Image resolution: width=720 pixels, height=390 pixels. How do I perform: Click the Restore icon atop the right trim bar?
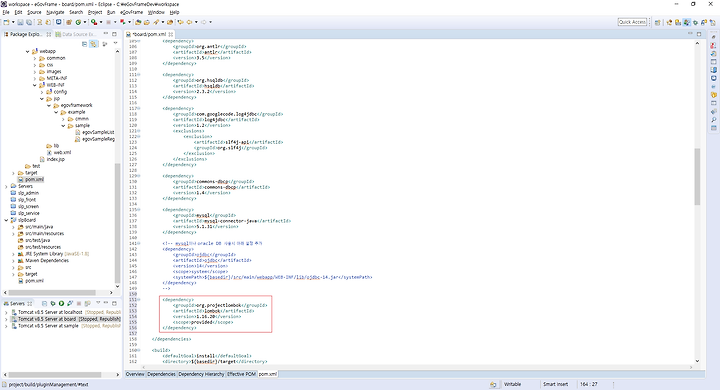713,37
